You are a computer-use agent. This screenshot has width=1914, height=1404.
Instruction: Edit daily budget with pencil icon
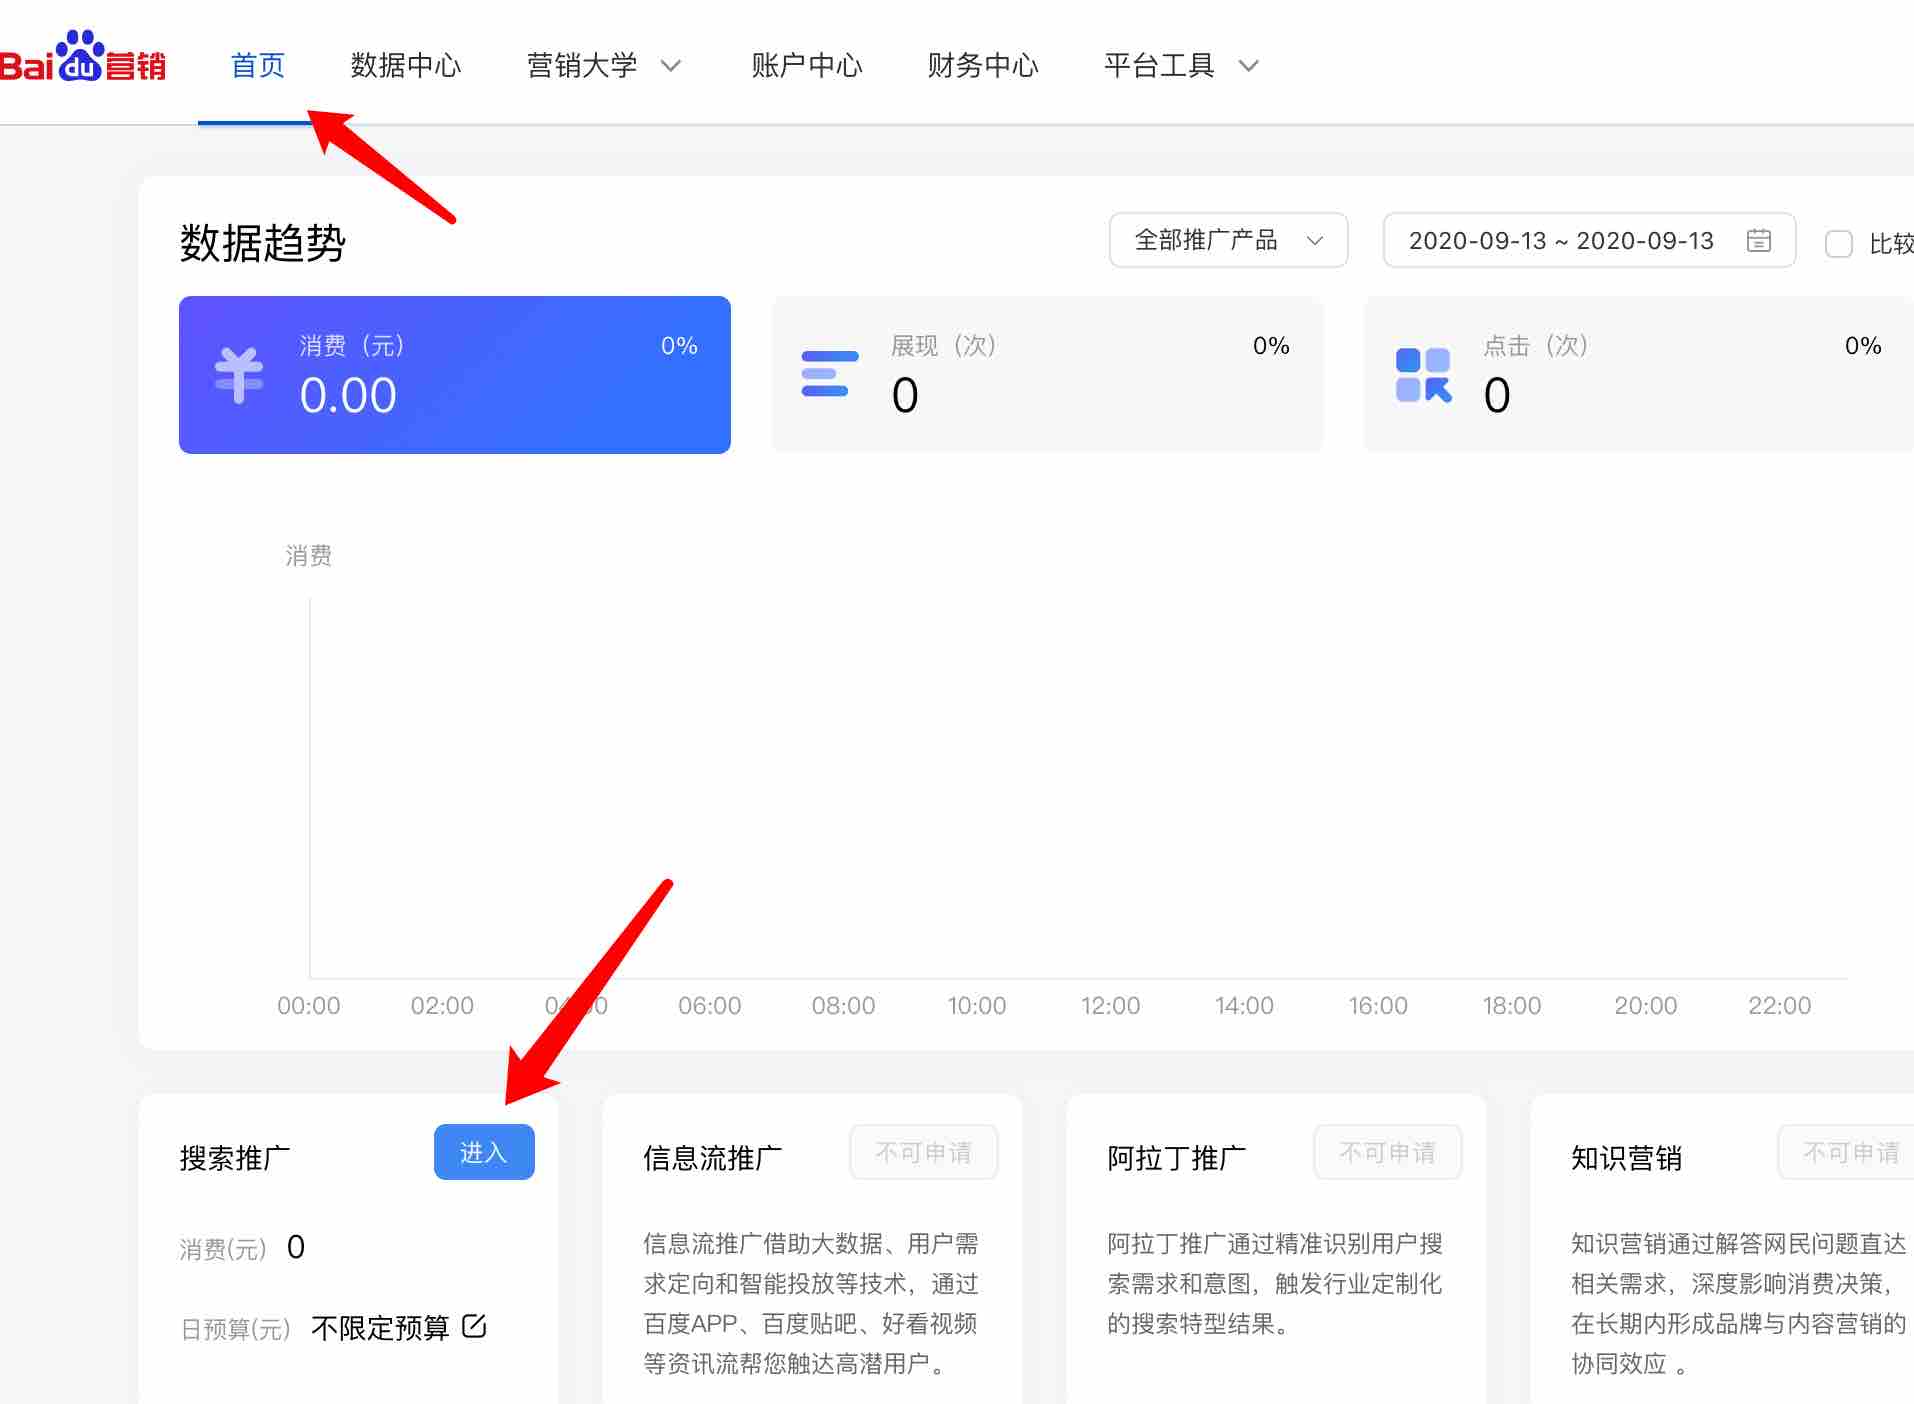tap(474, 1327)
